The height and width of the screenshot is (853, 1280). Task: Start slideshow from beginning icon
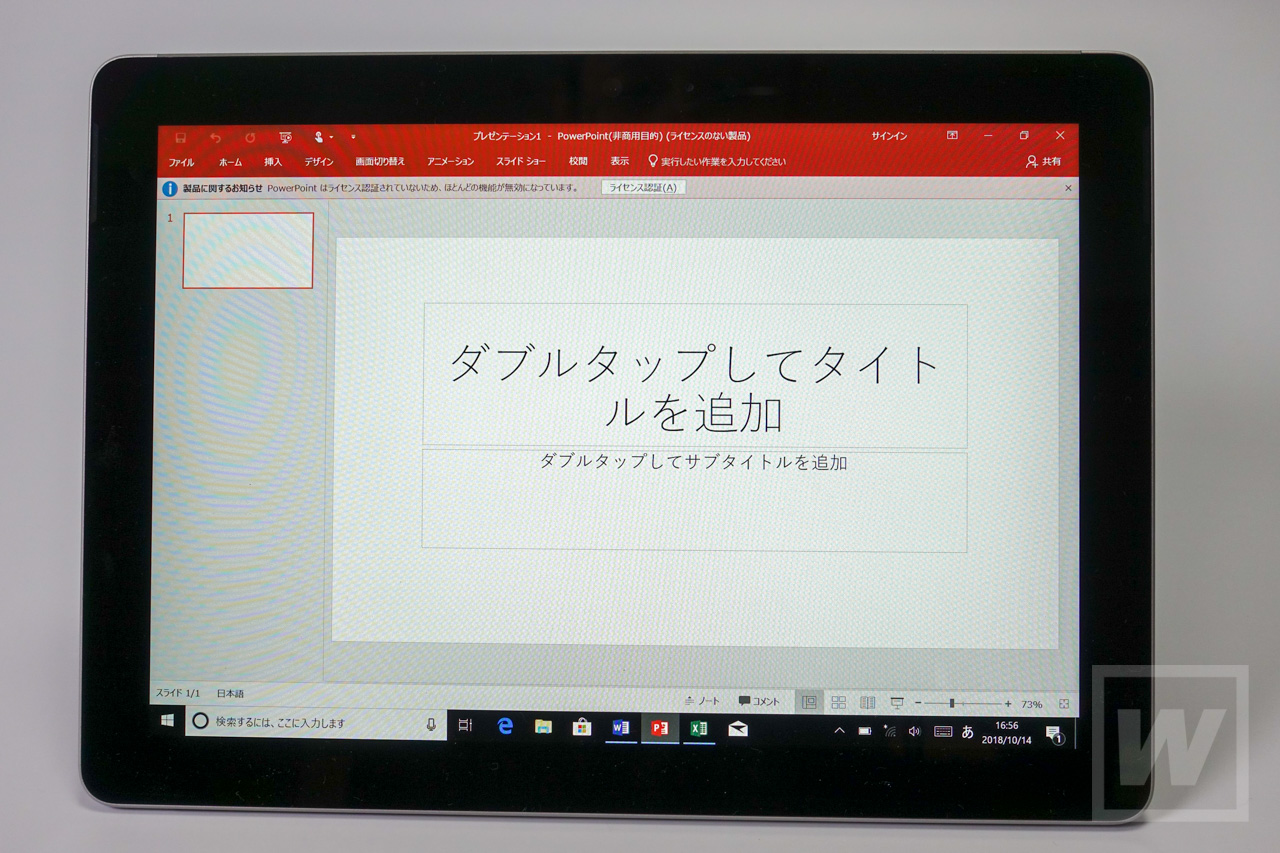[286, 137]
